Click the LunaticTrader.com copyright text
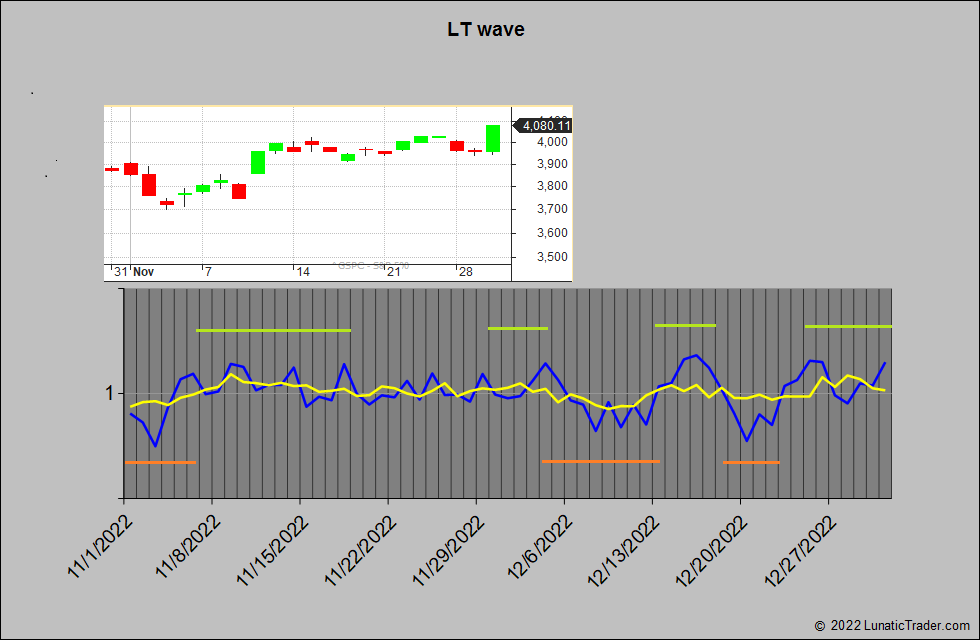The height and width of the screenshot is (640, 980). tap(892, 626)
